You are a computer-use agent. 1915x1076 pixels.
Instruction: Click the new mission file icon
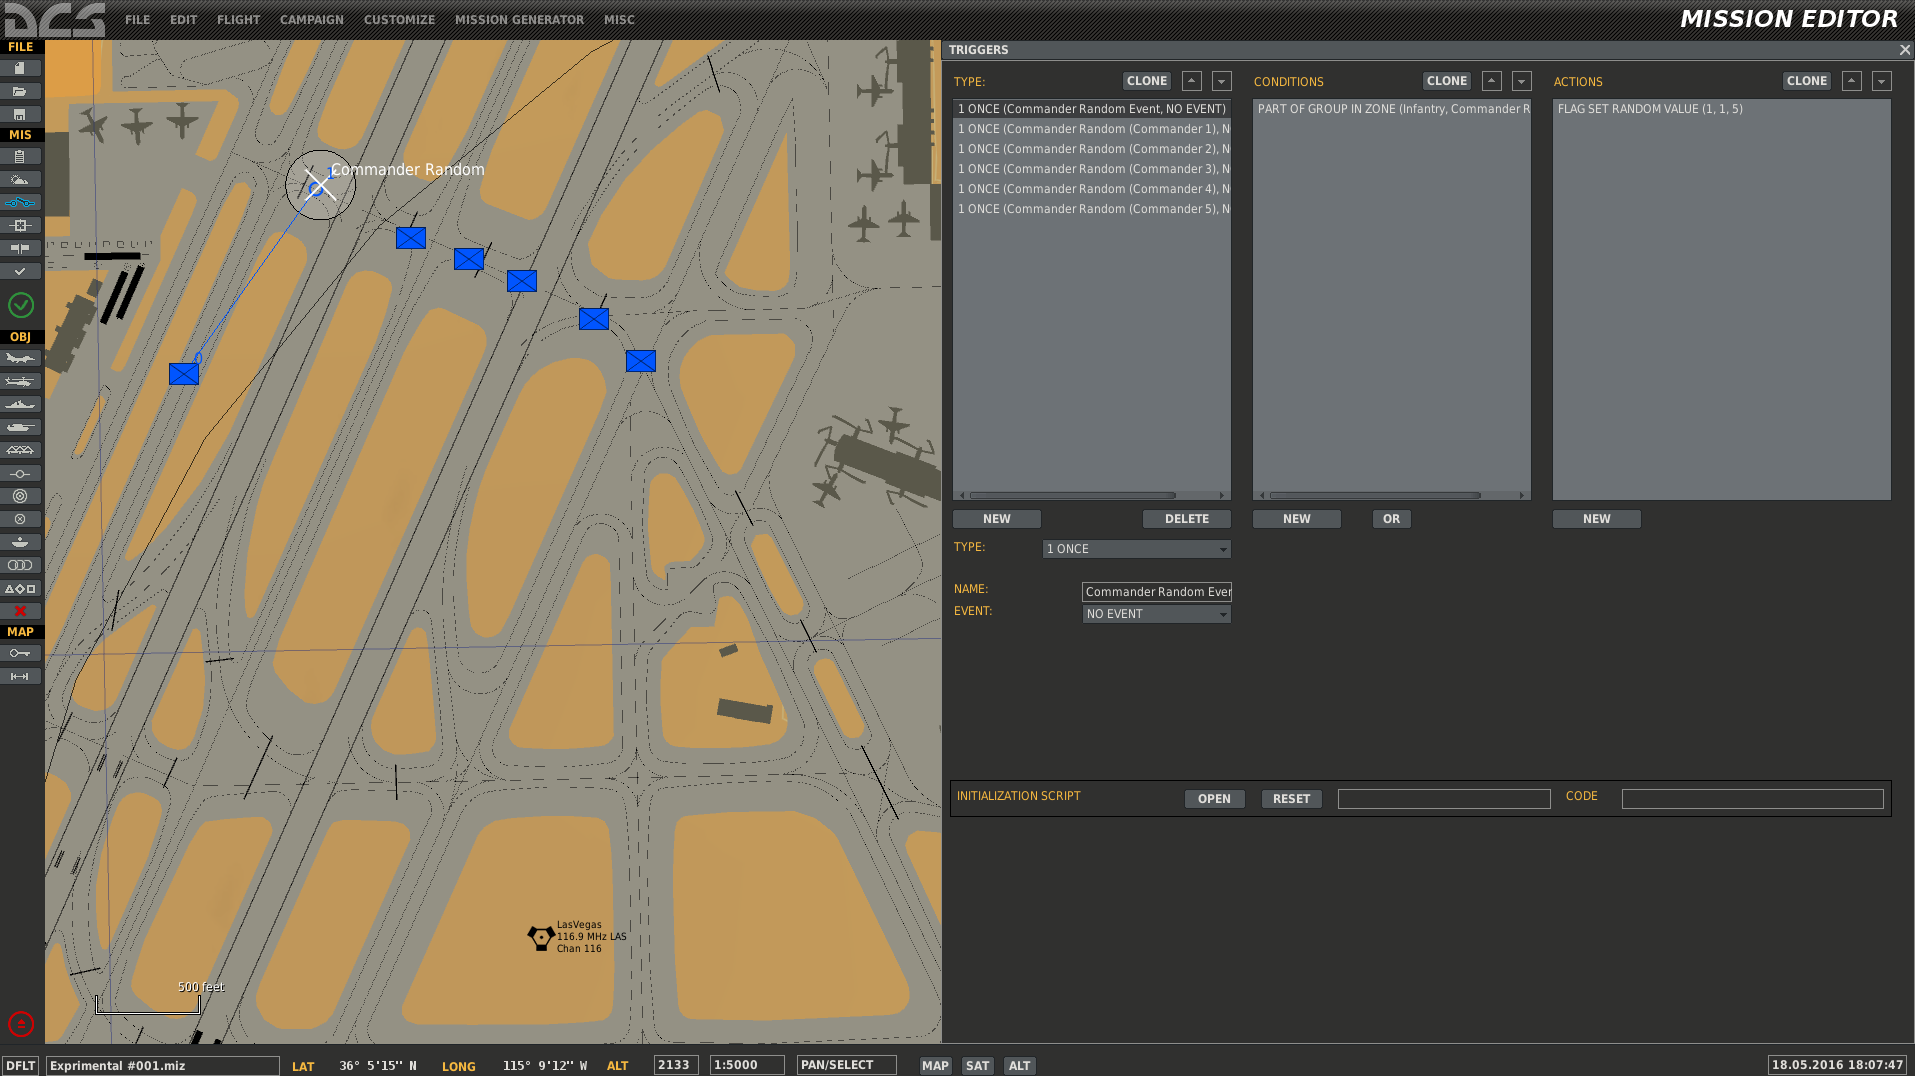pos(20,68)
